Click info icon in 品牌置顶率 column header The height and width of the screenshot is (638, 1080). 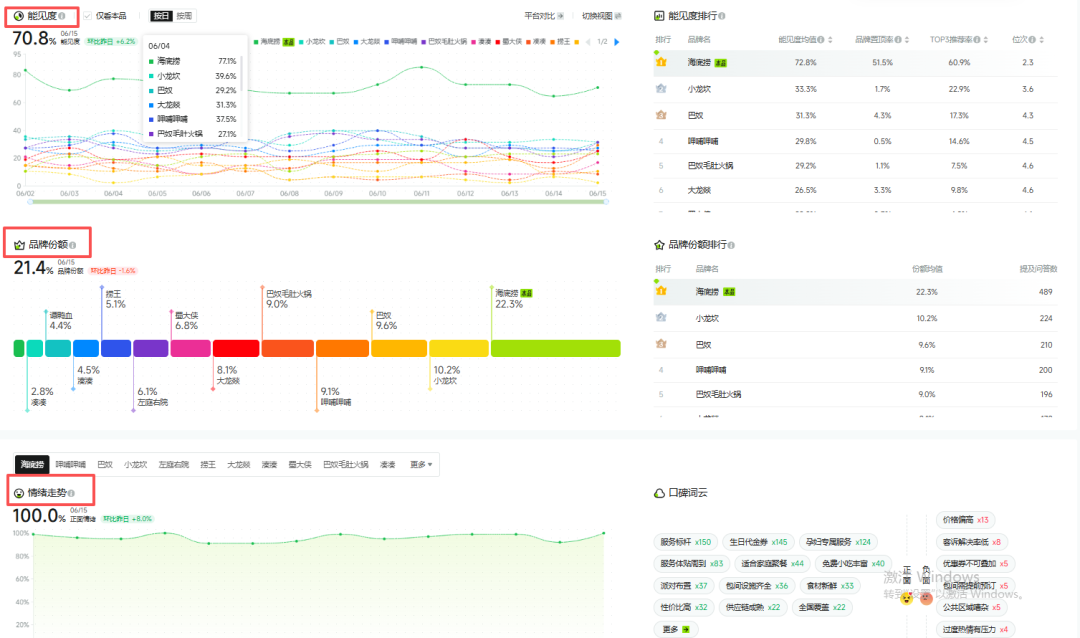pos(897,40)
